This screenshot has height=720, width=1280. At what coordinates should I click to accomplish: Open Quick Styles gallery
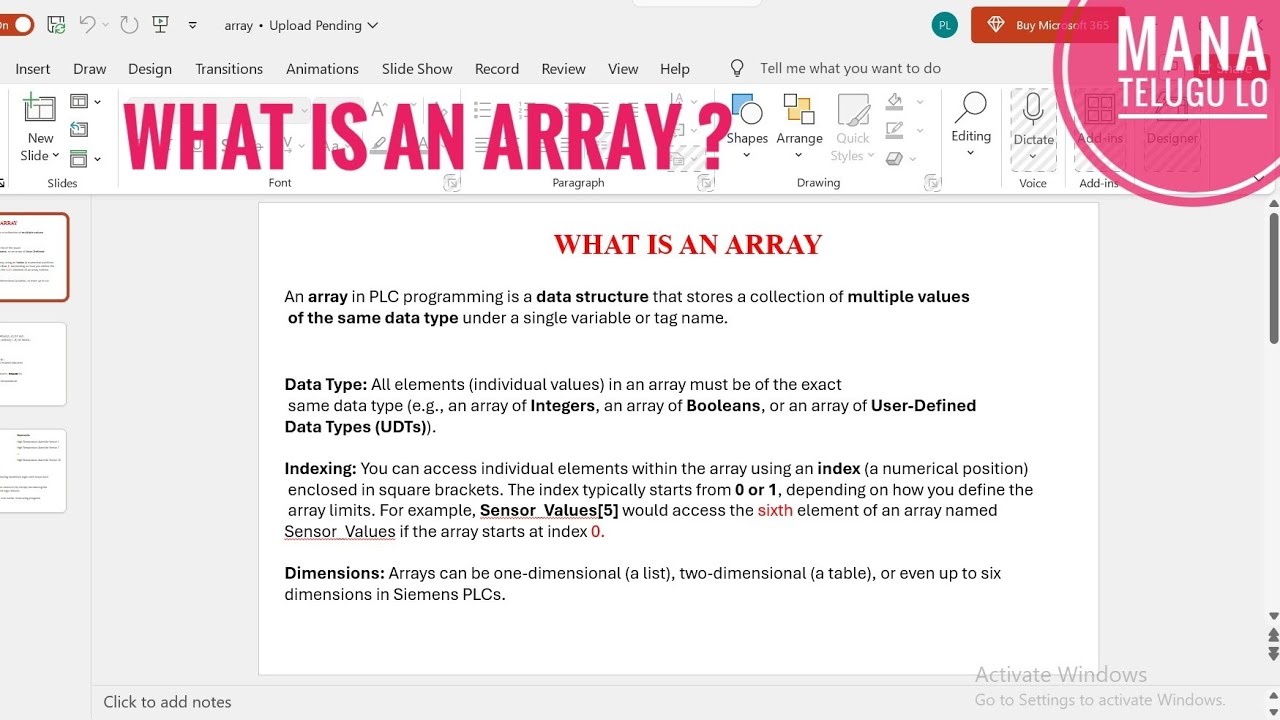point(853,127)
